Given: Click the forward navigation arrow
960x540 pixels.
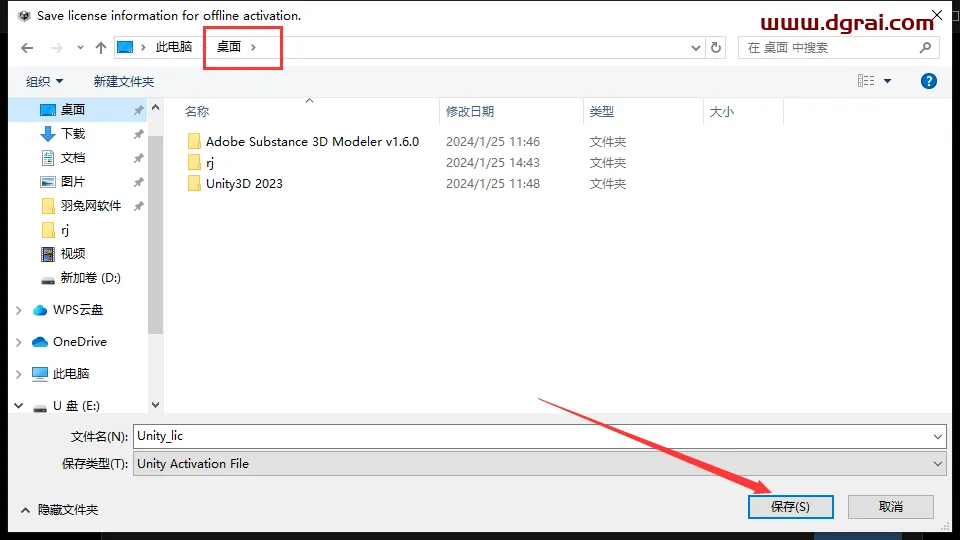Looking at the screenshot, I should tap(56, 48).
